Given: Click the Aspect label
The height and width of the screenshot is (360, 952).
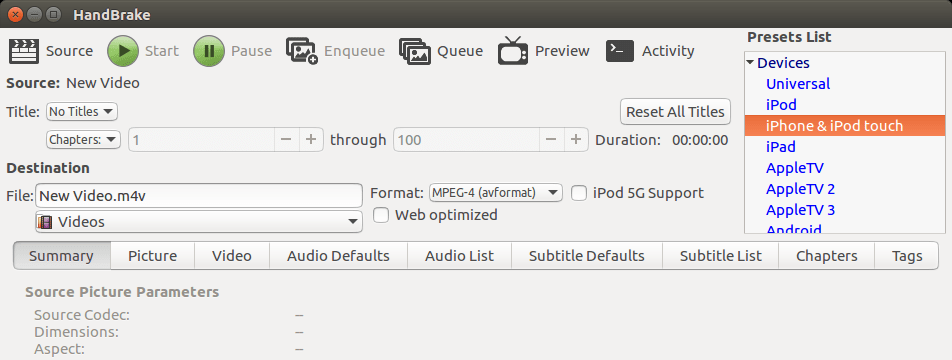Looking at the screenshot, I should coord(60,350).
